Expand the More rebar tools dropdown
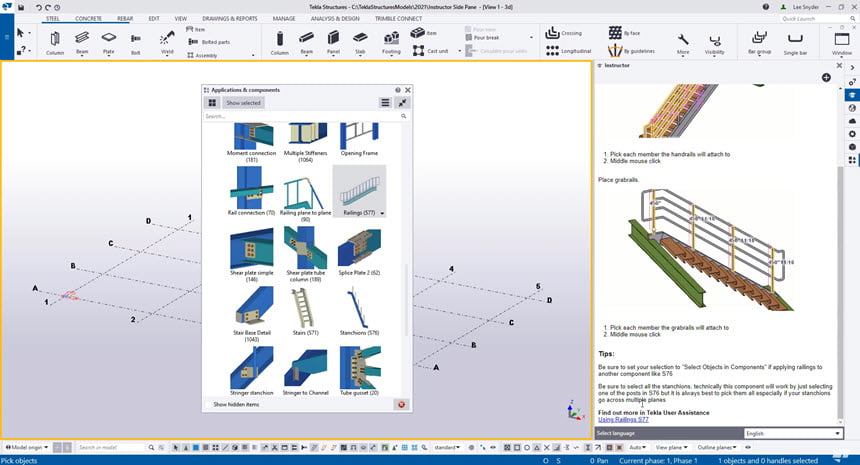The height and width of the screenshot is (465, 860). pos(683,43)
